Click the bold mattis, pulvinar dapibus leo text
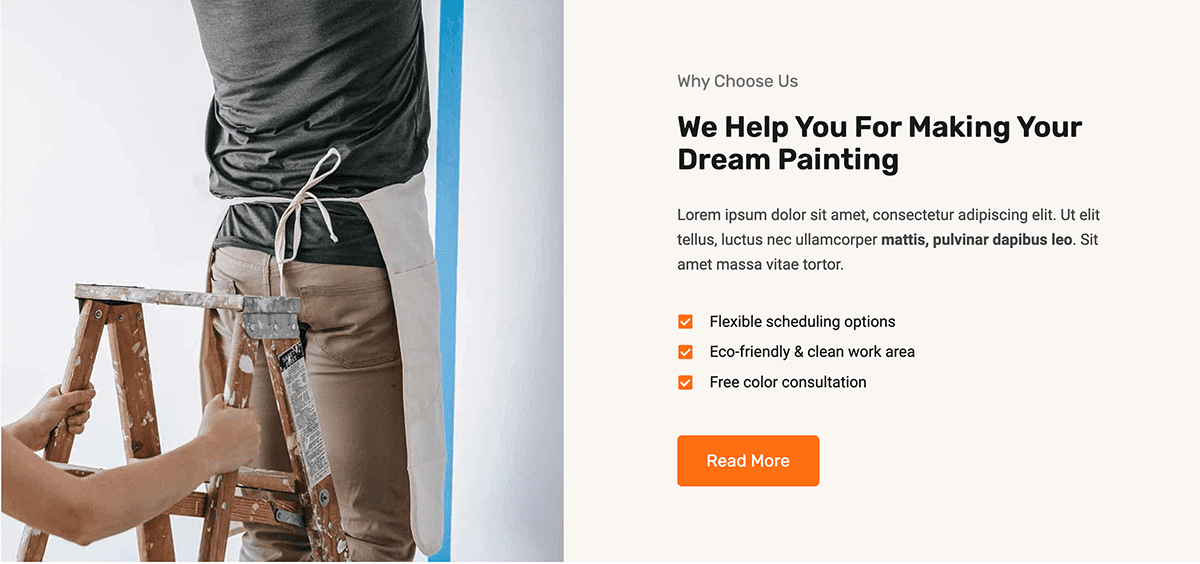Viewport: 1200px width, 564px height. pyautogui.click(x=977, y=240)
